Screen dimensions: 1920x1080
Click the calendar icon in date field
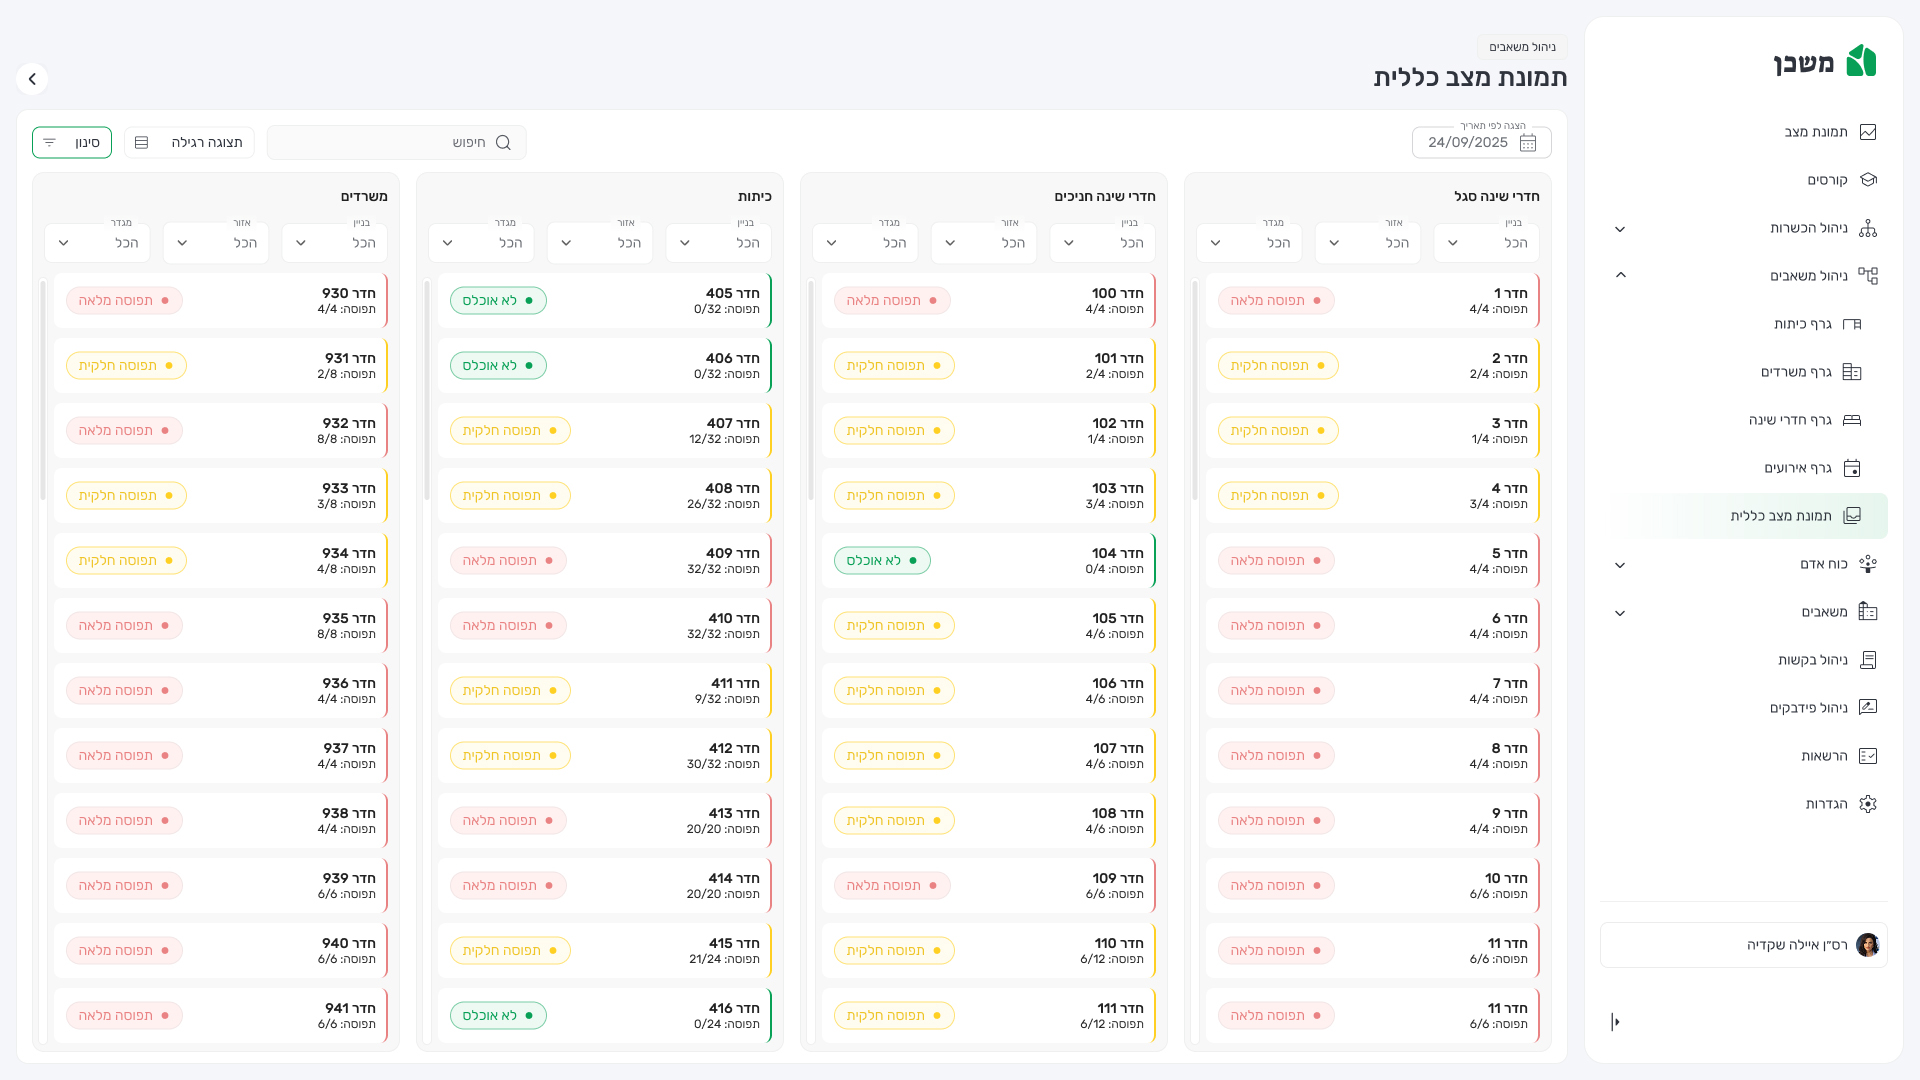1527,143
